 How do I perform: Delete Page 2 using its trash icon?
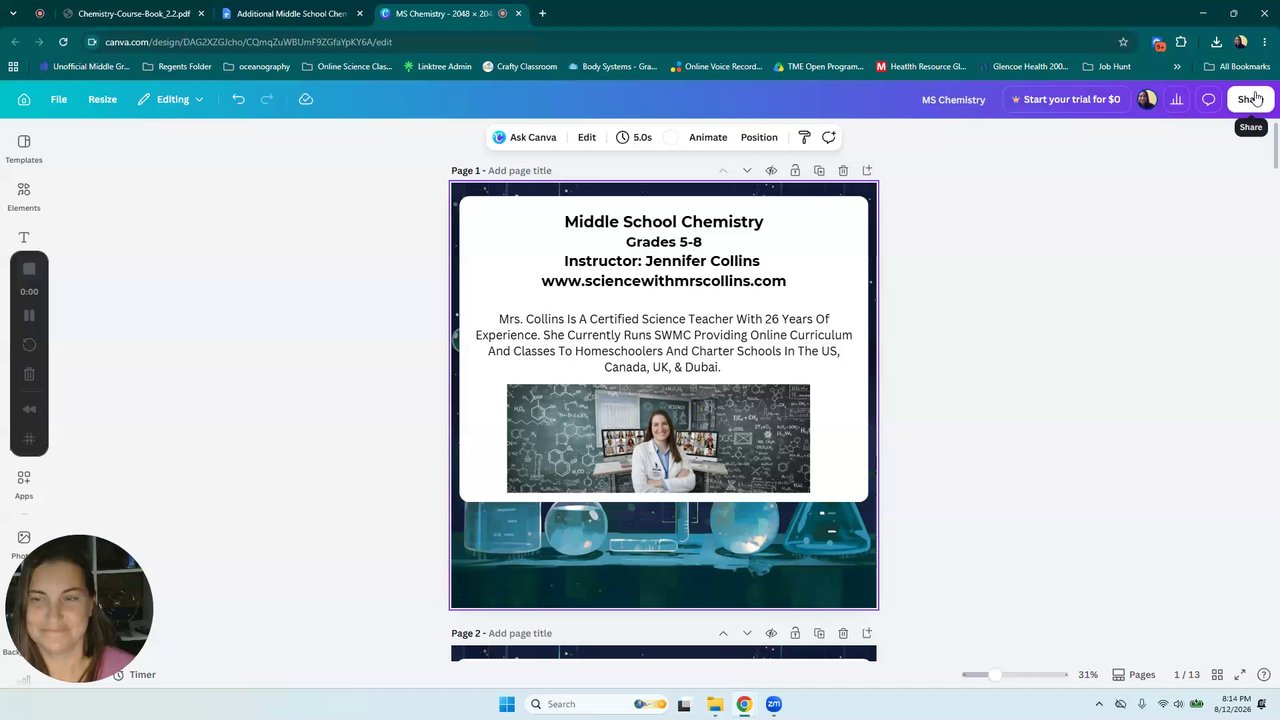[x=843, y=633]
